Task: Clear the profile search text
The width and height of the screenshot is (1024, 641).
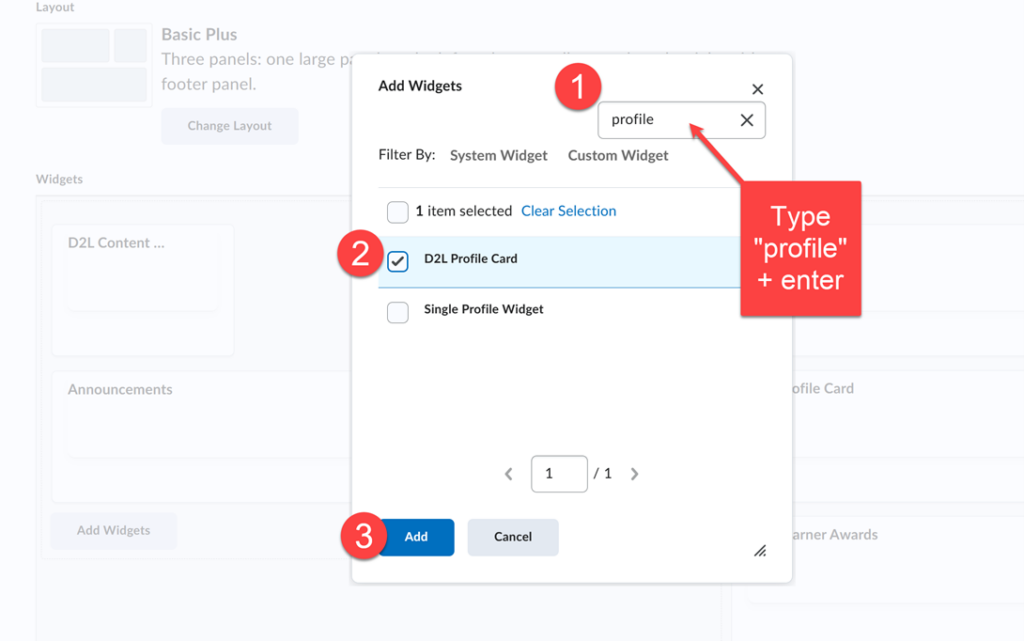Action: click(746, 120)
